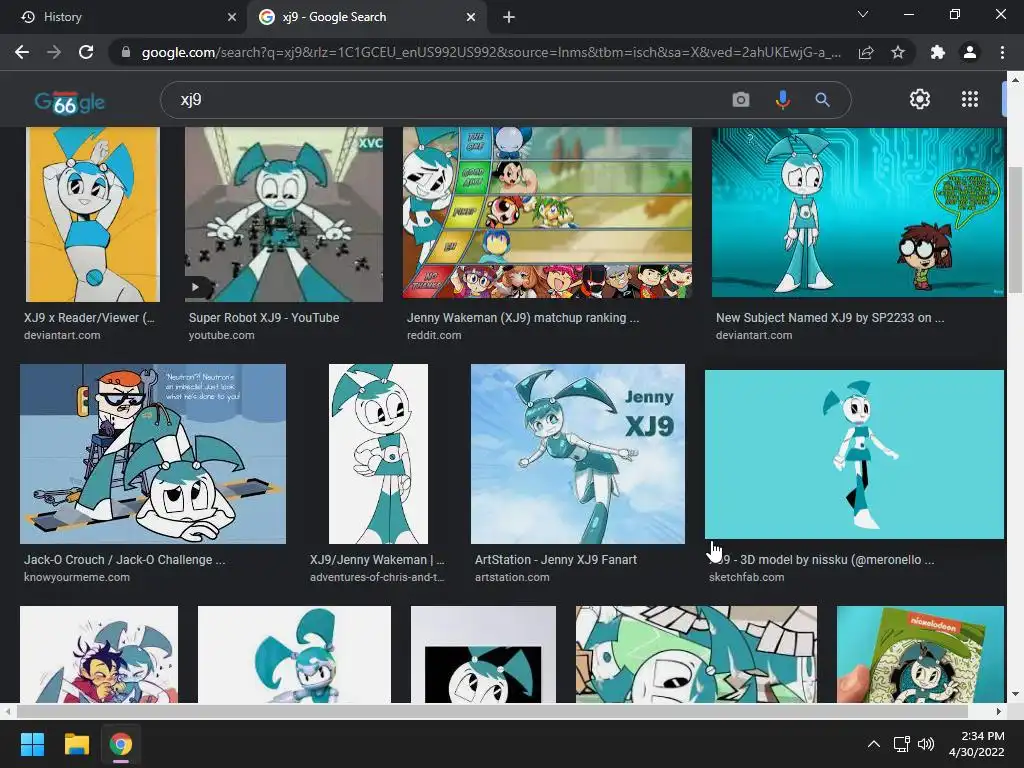Click the address bar URL
Image resolution: width=1024 pixels, height=768 pixels.
click(491, 52)
